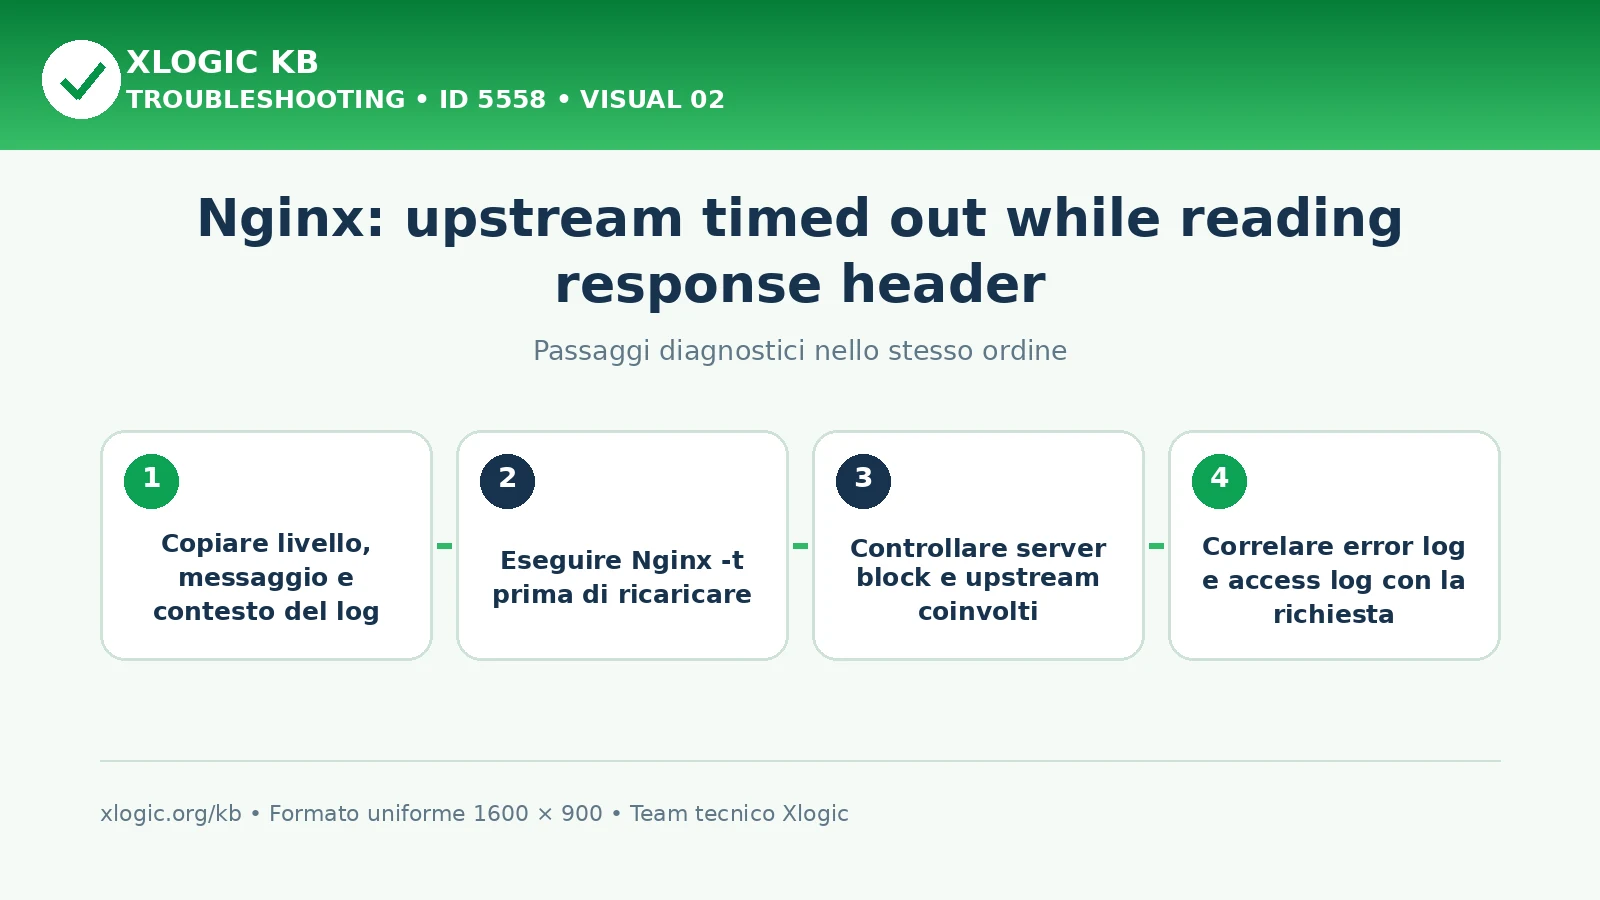This screenshot has width=1600, height=900.
Task: Select the text Copiare livello, messaggio e contesto del log
Action: click(266, 577)
